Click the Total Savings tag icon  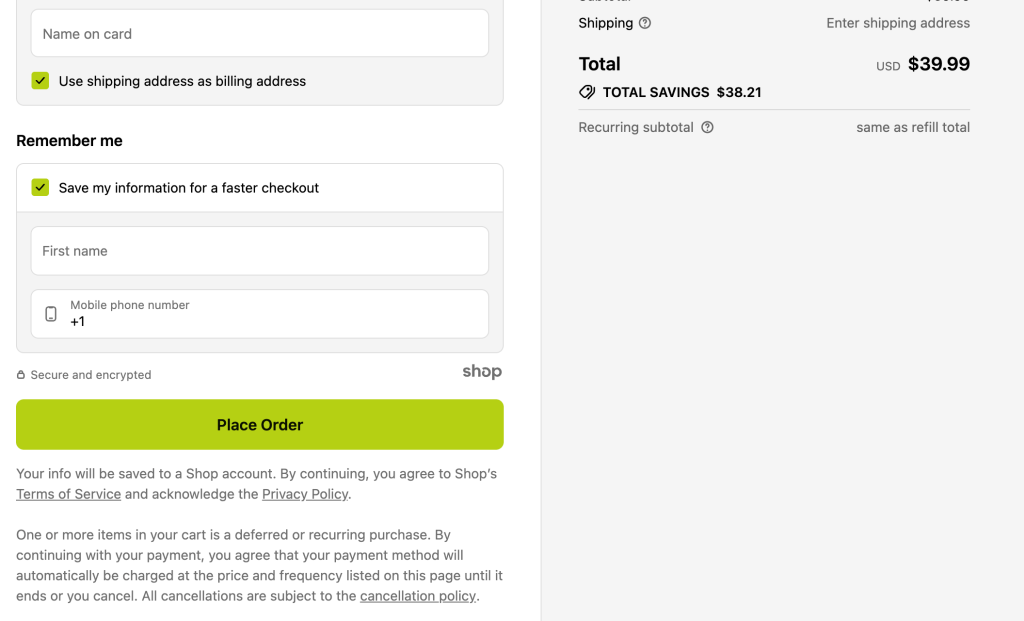pos(587,92)
